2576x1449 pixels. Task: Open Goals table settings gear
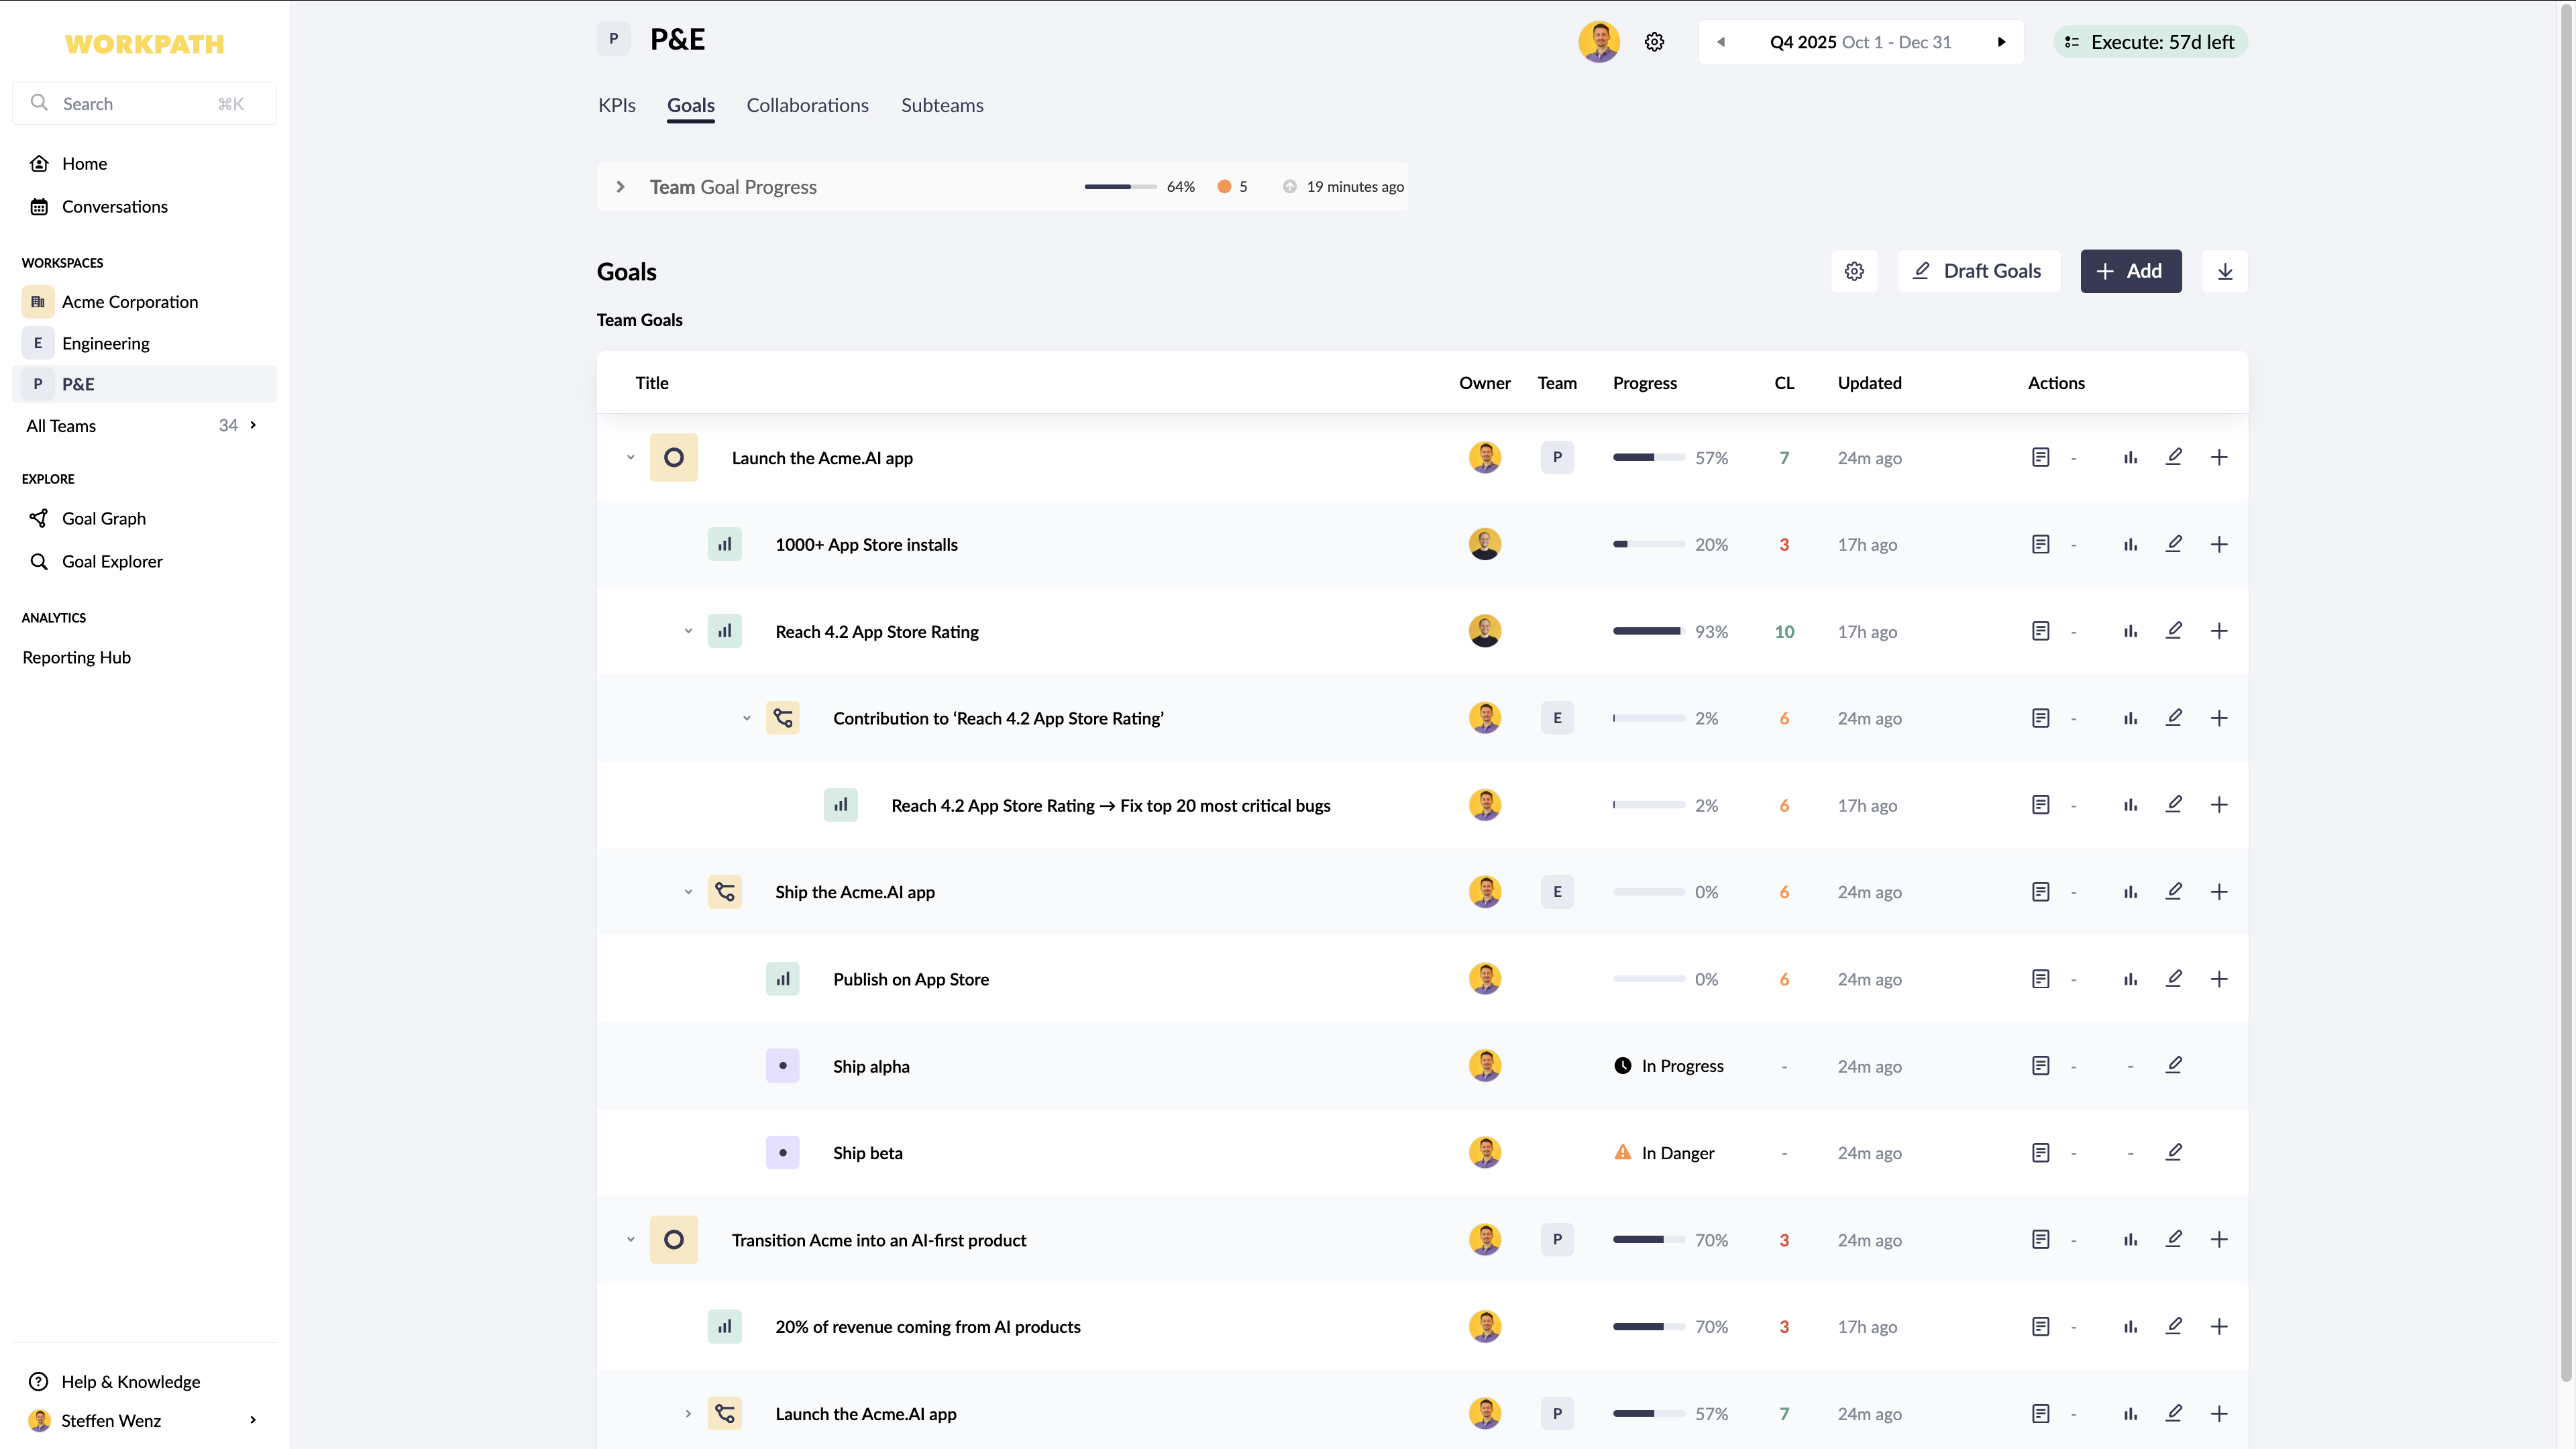point(1854,271)
